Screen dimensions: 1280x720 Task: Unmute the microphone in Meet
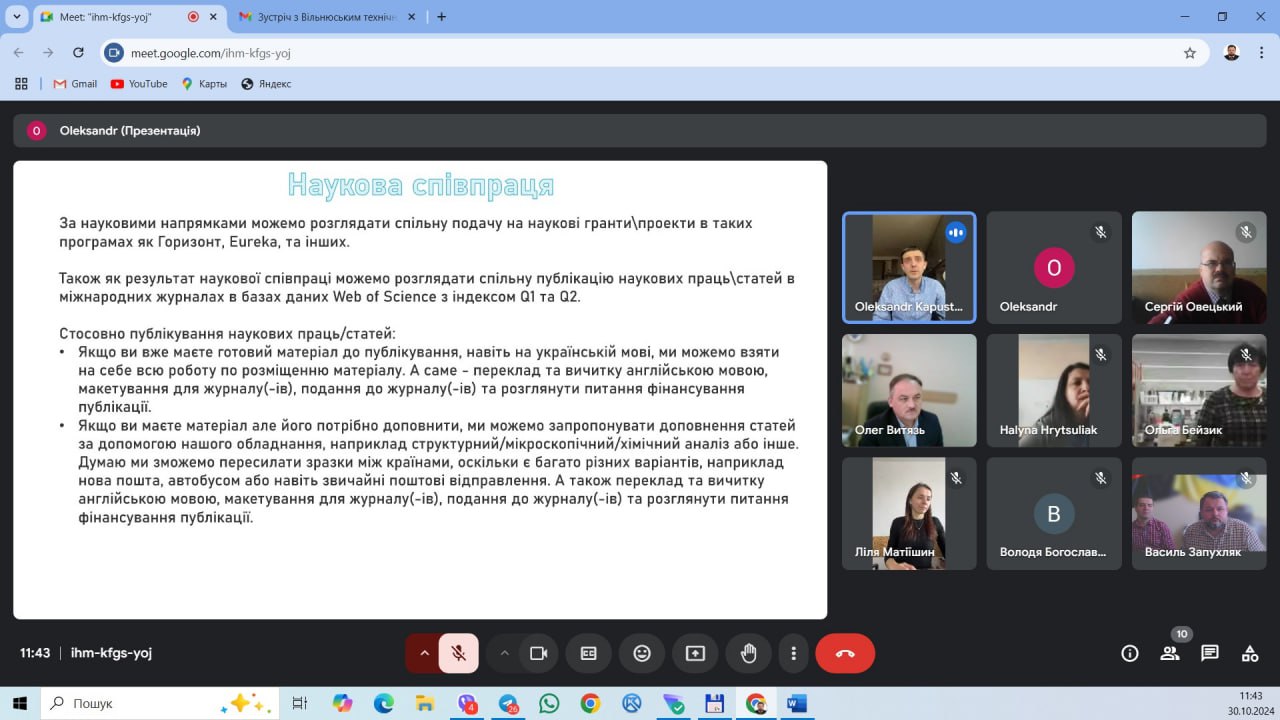point(458,653)
